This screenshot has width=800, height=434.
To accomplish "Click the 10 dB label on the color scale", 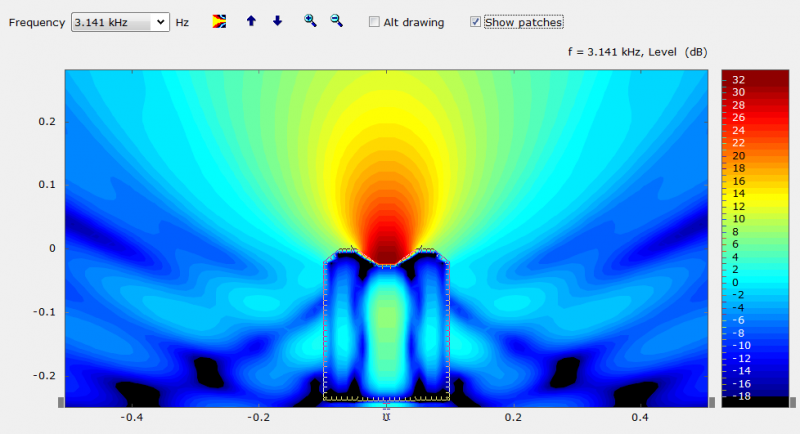I will 738,219.
